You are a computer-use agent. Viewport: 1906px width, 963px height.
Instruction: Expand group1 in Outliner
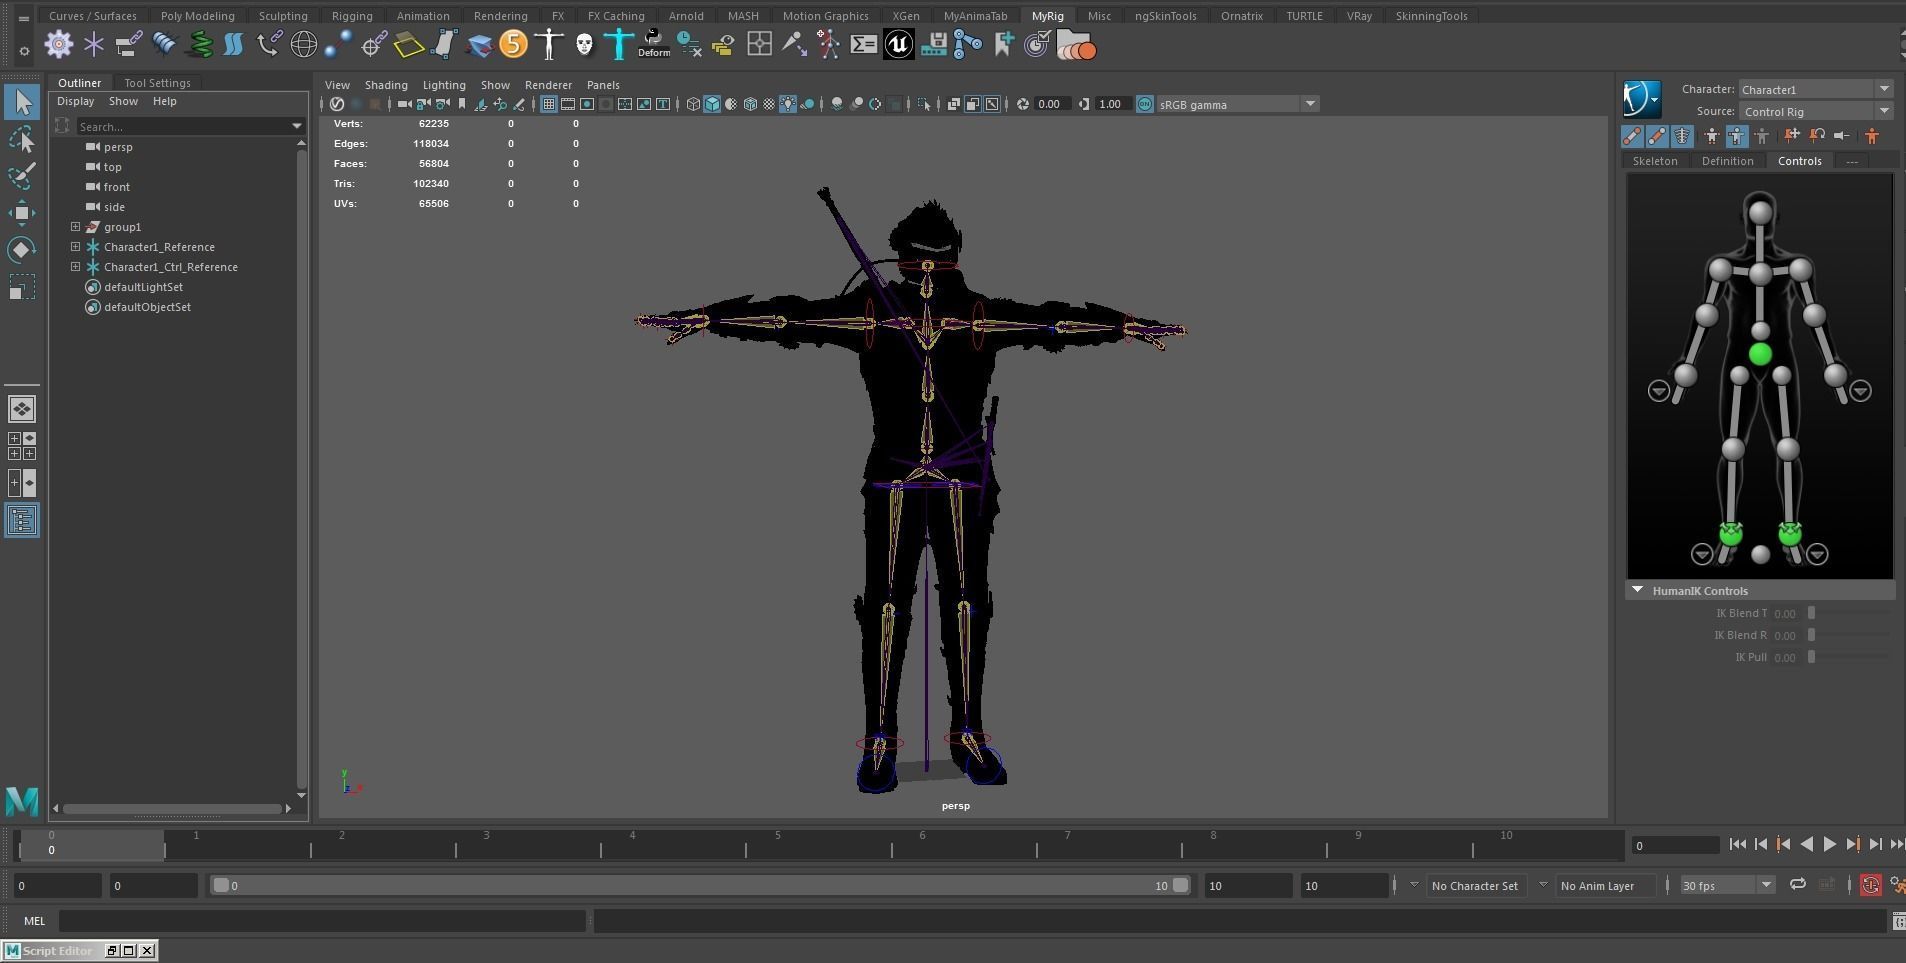coord(75,227)
